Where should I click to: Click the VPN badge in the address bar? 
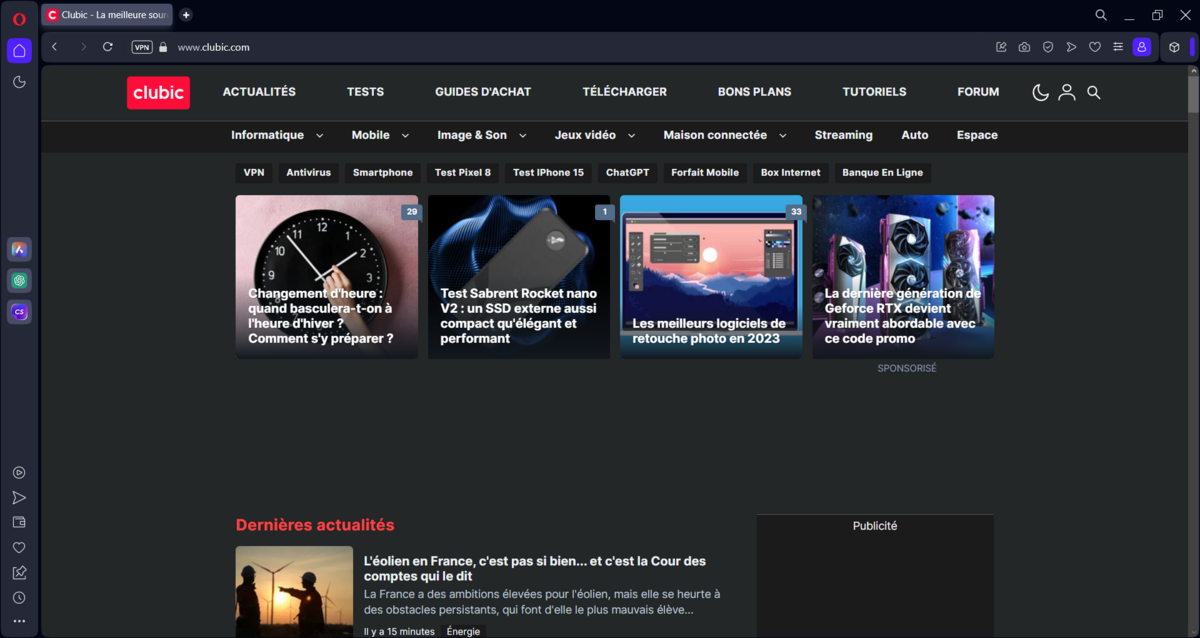click(141, 46)
